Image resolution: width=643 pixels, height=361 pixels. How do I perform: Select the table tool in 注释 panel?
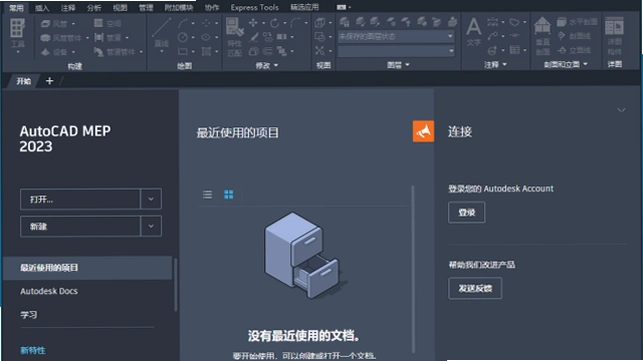tap(515, 50)
